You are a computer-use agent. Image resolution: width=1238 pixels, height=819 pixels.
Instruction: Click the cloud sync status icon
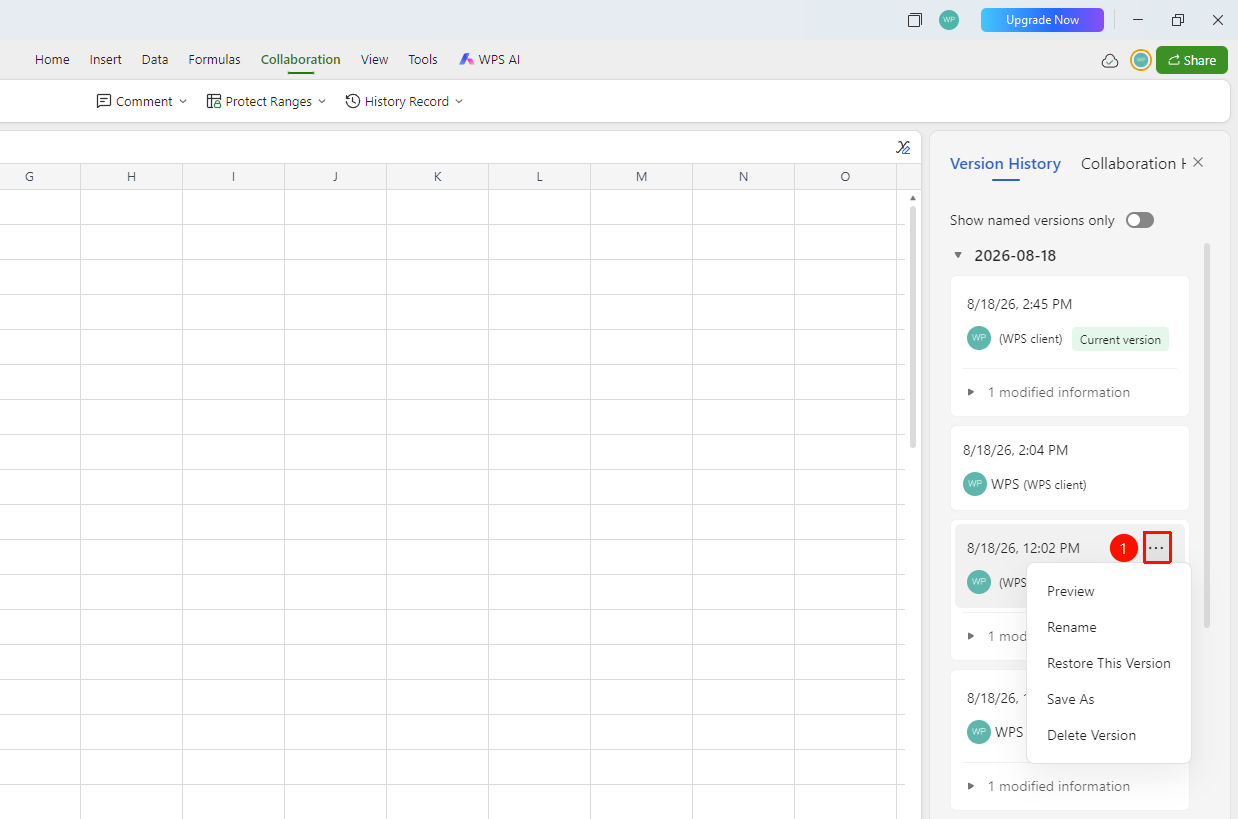(1110, 61)
